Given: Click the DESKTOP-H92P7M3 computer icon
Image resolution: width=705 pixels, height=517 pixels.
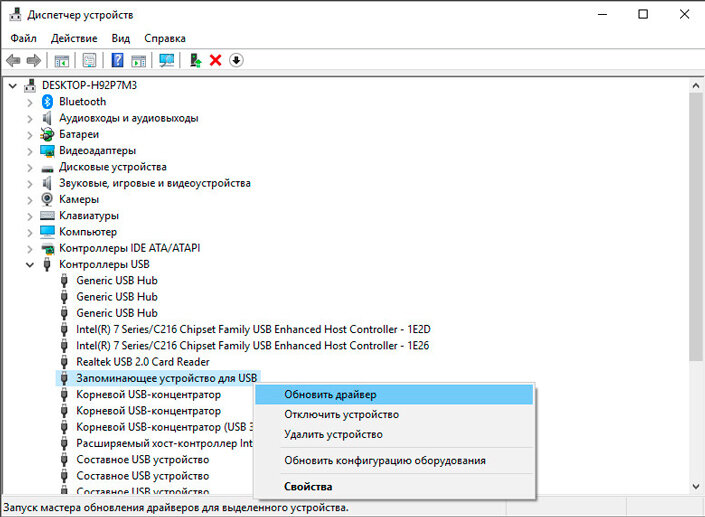Looking at the screenshot, I should pyautogui.click(x=30, y=85).
